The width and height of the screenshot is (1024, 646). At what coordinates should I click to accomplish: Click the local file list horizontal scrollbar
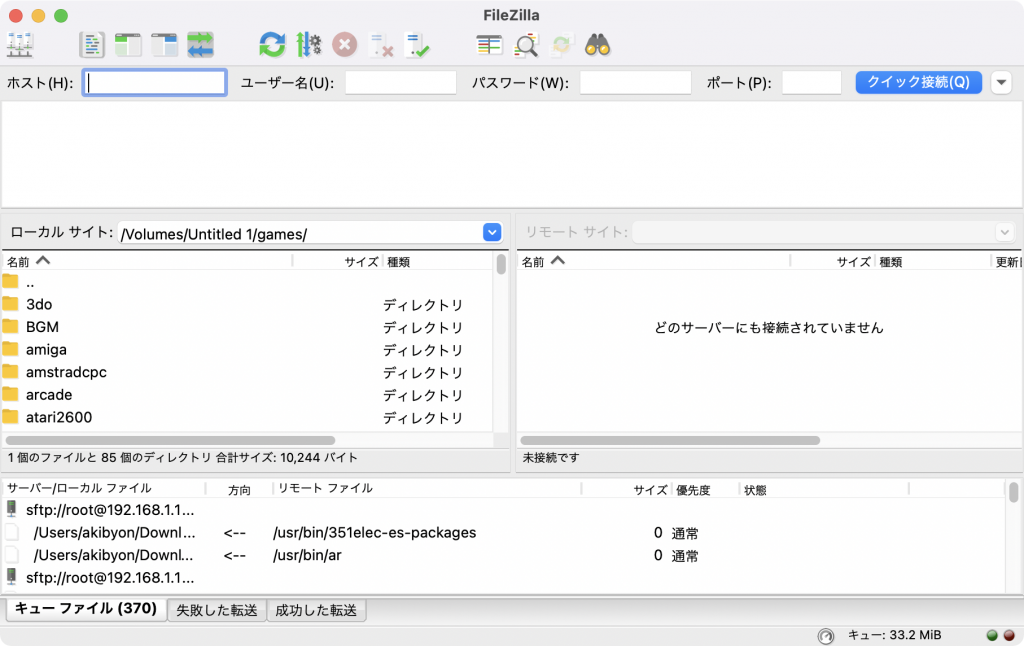coord(170,440)
